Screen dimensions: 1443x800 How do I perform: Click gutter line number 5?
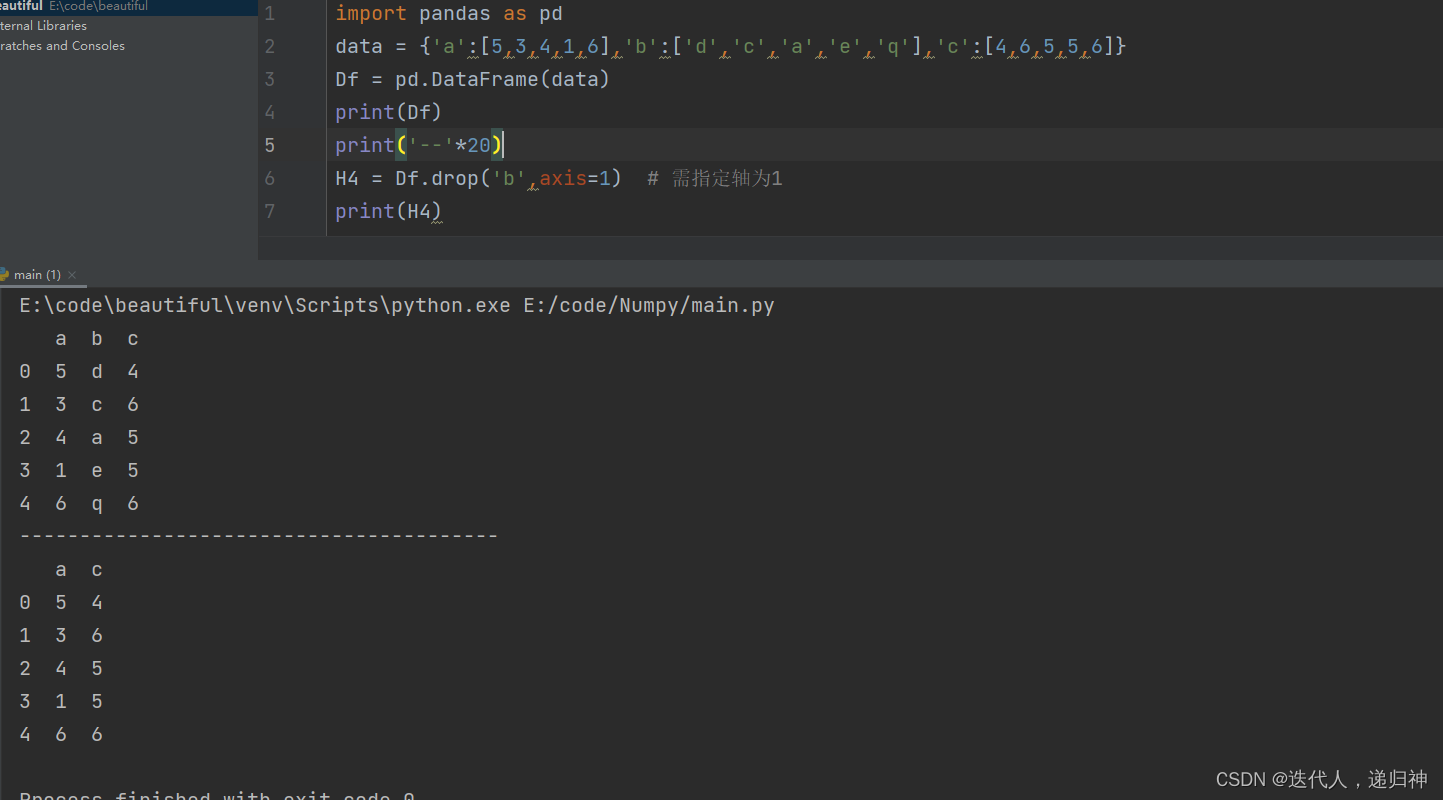pyautogui.click(x=270, y=146)
